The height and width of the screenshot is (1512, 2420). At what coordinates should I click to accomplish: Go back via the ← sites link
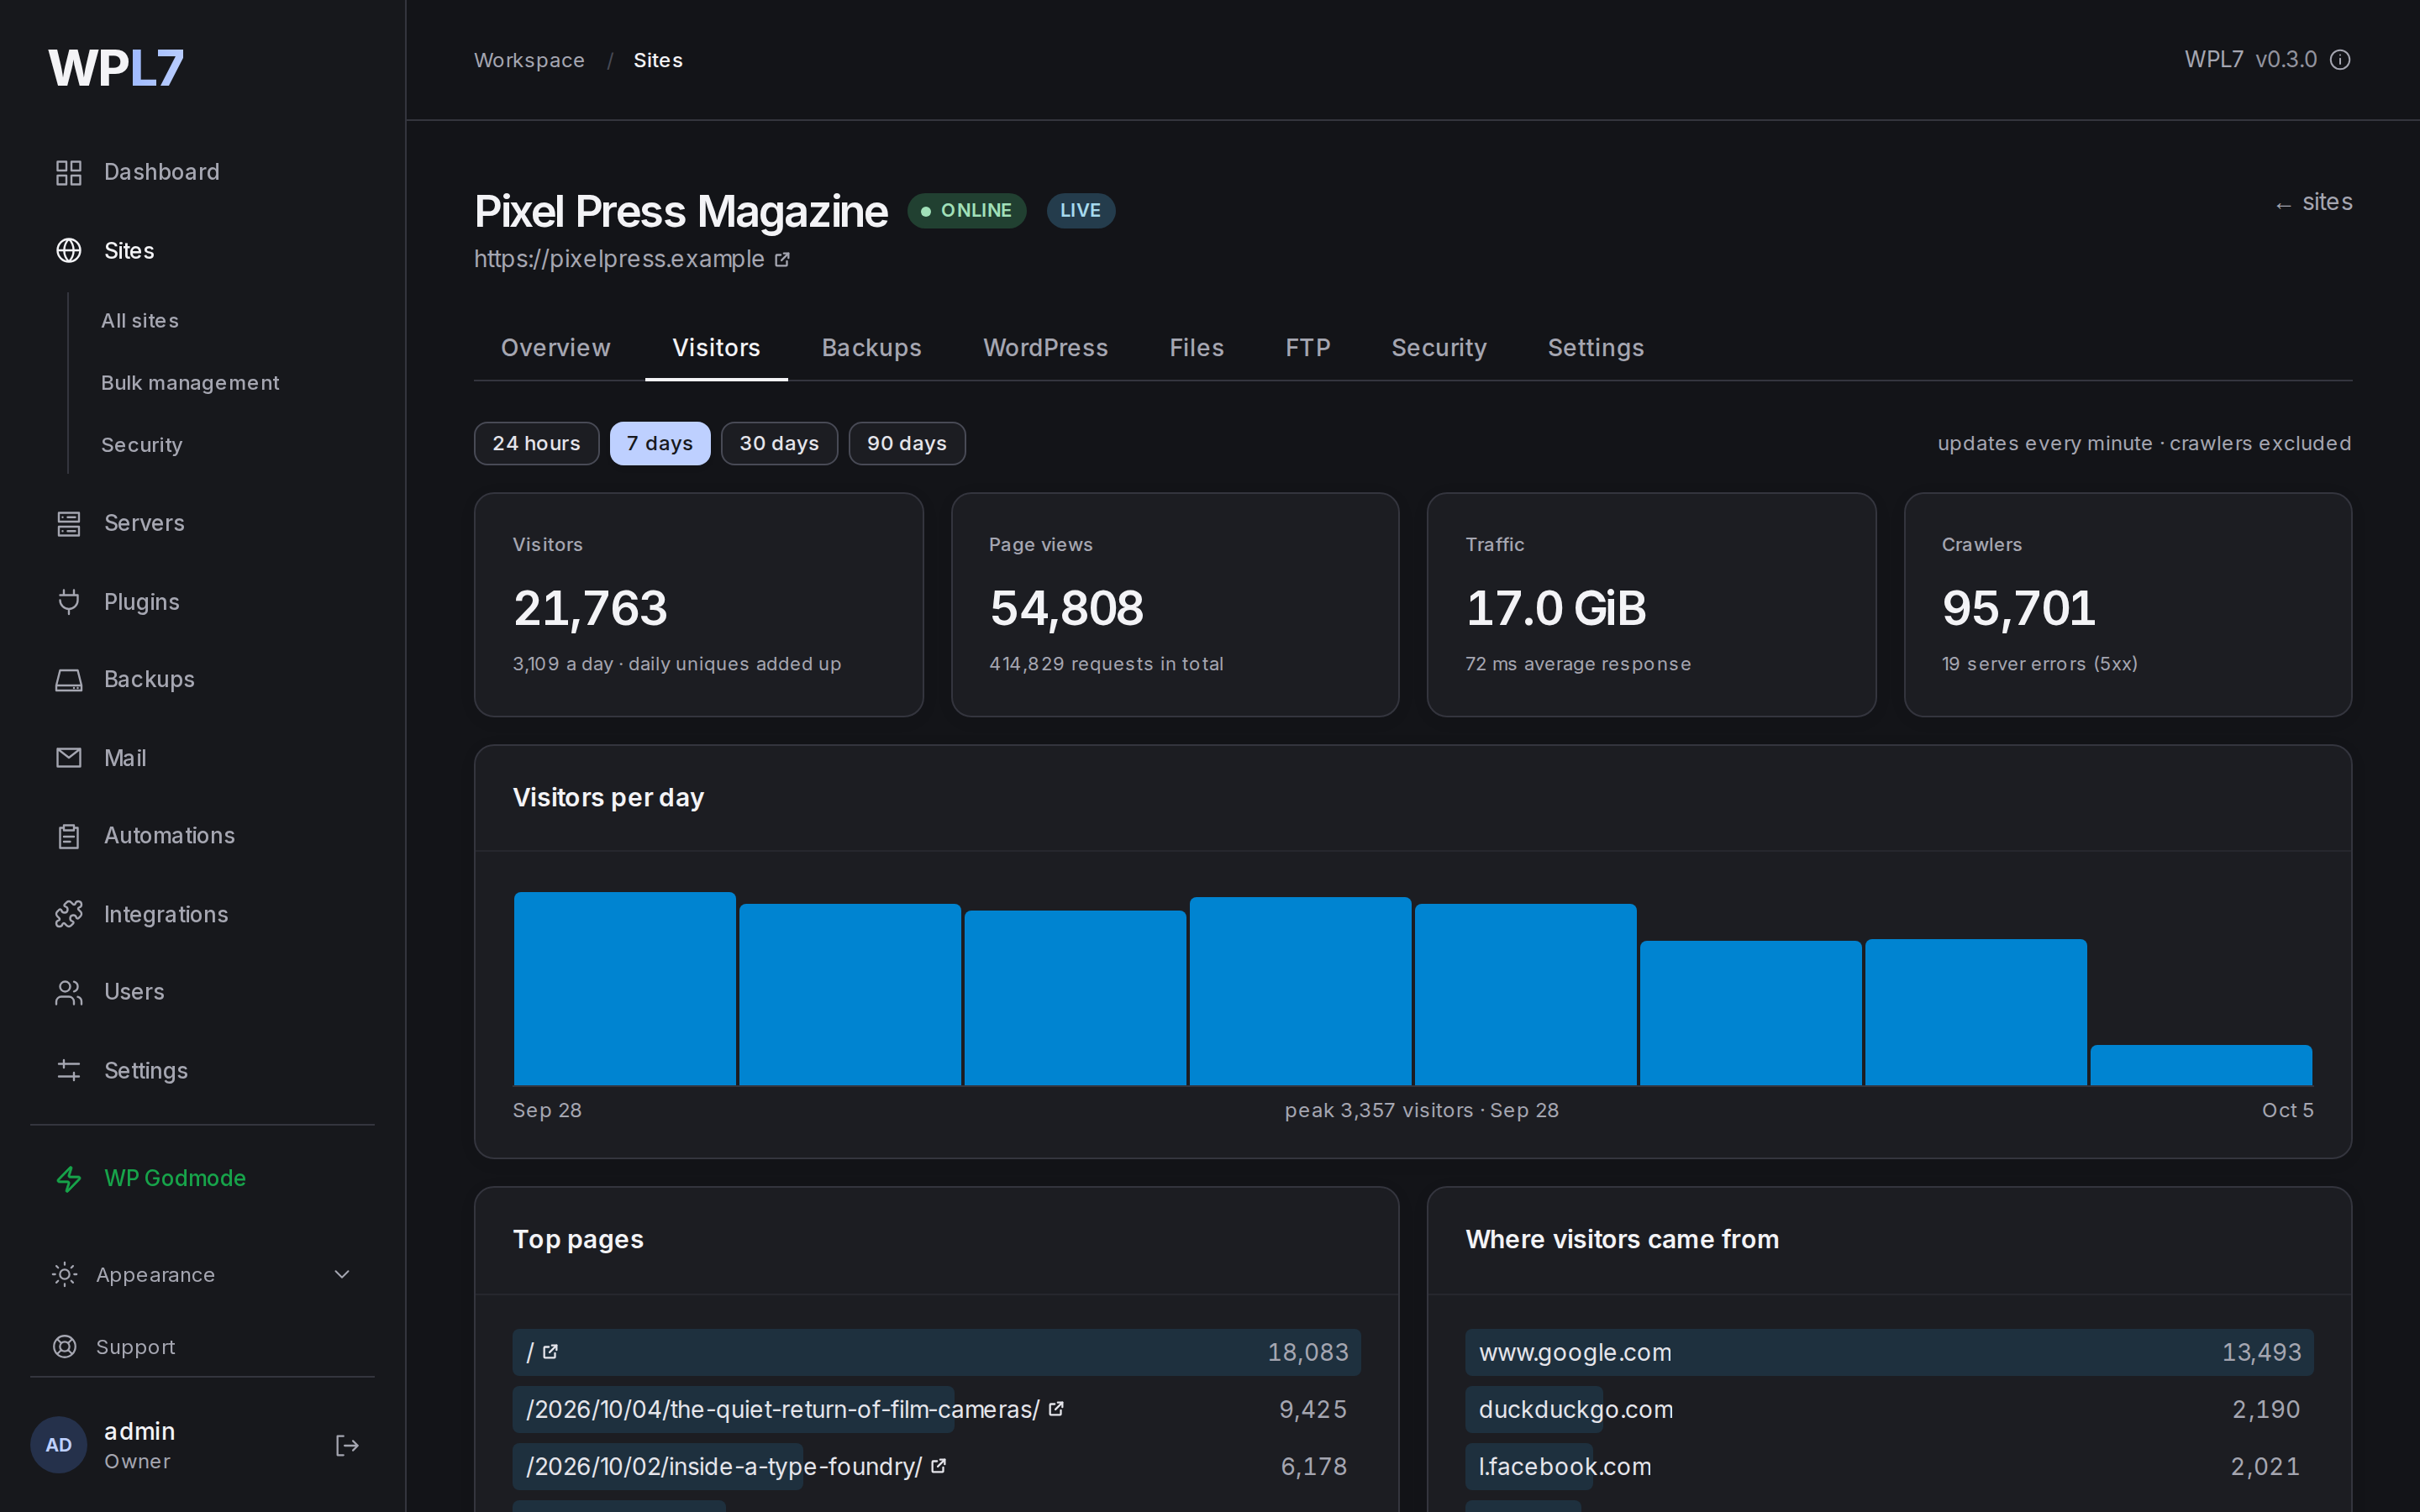click(x=2313, y=203)
